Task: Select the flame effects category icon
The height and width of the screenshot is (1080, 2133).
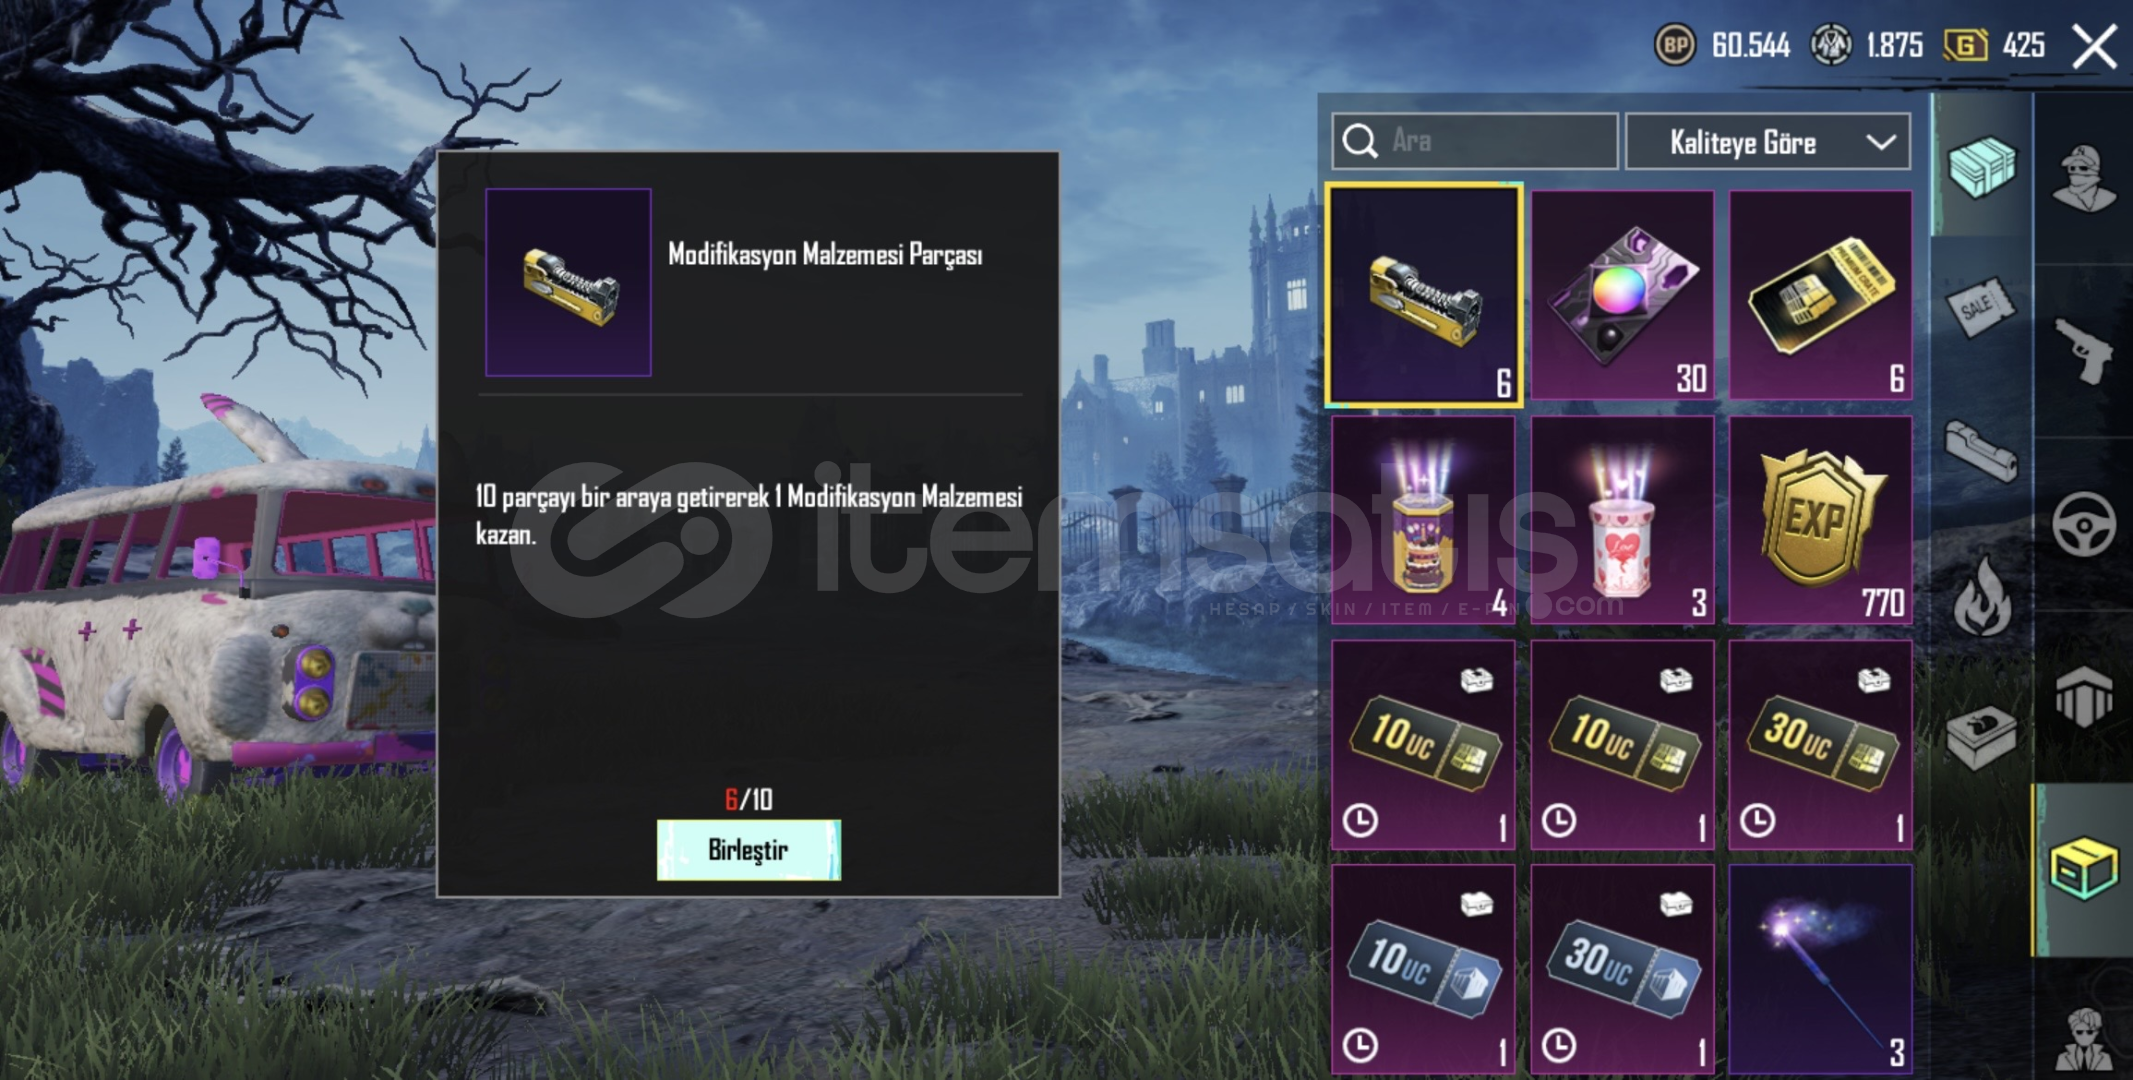Action: point(1982,595)
